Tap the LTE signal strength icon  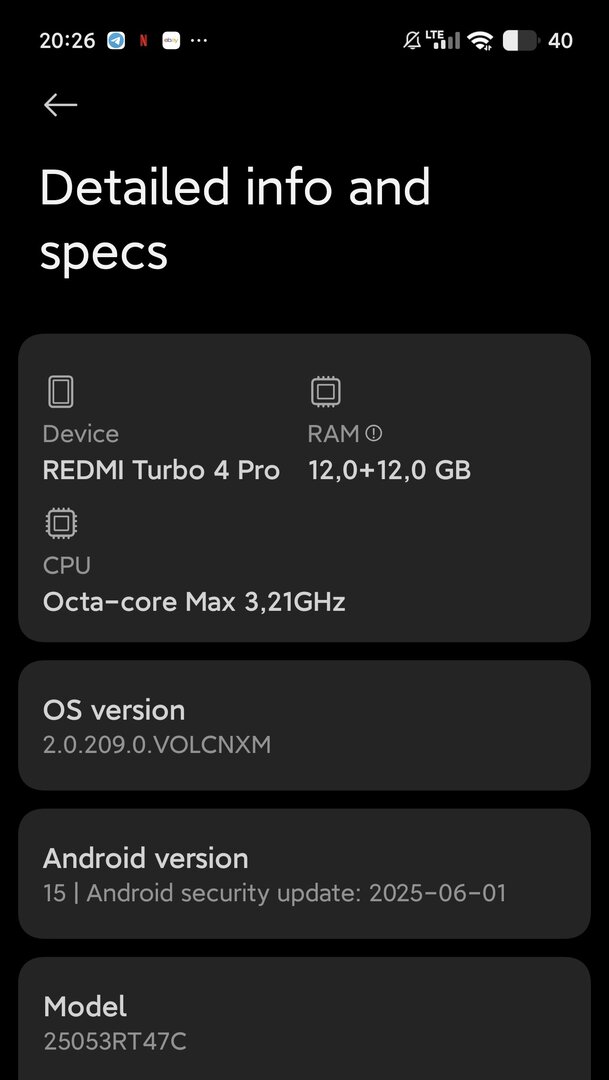point(443,40)
